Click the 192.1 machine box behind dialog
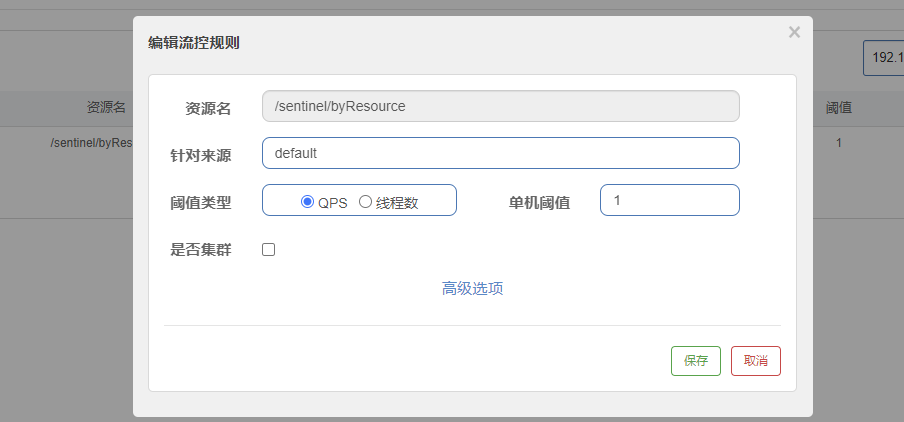This screenshot has height=422, width=904. [x=884, y=58]
